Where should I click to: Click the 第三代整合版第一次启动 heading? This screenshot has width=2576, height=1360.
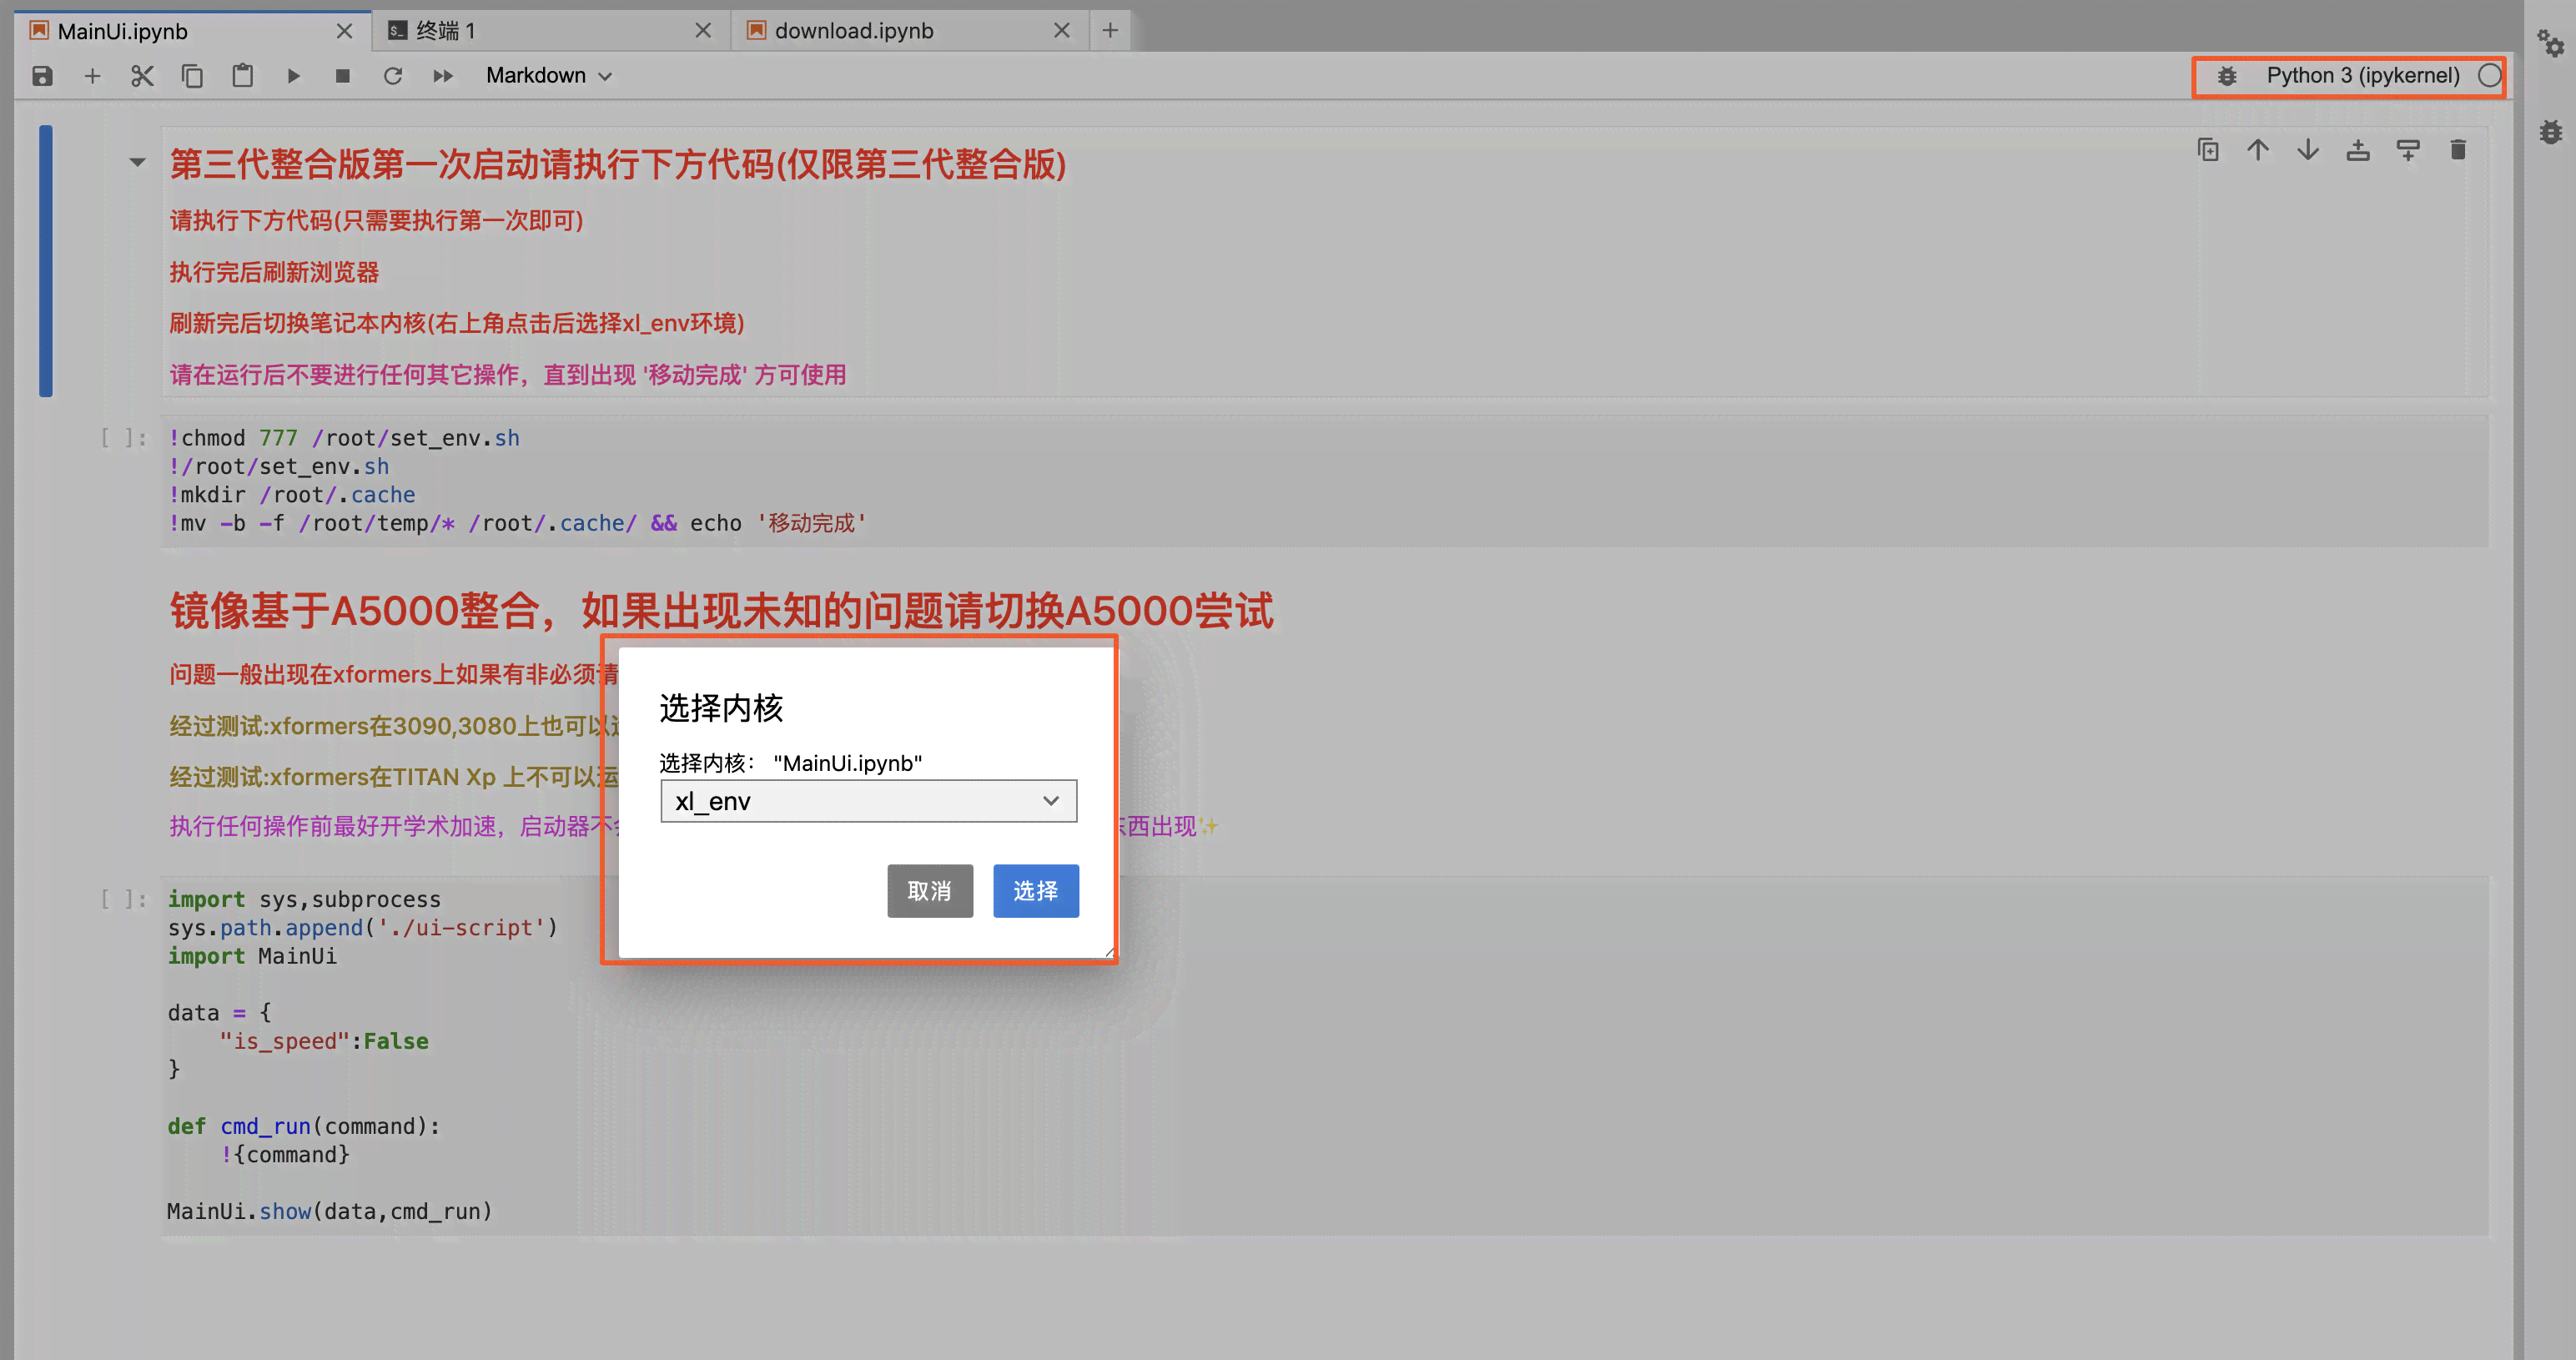618,164
